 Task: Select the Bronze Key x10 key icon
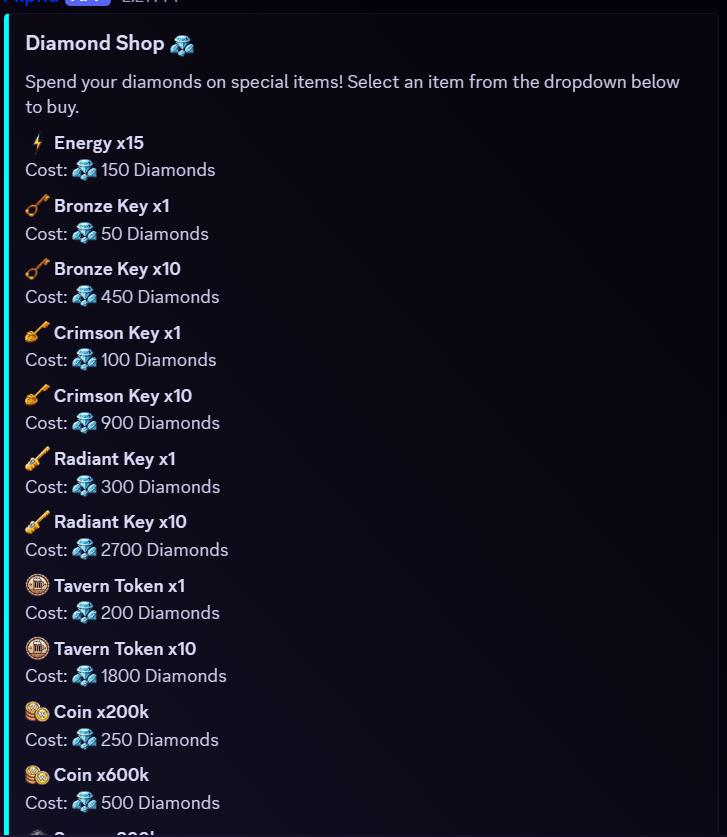37,269
